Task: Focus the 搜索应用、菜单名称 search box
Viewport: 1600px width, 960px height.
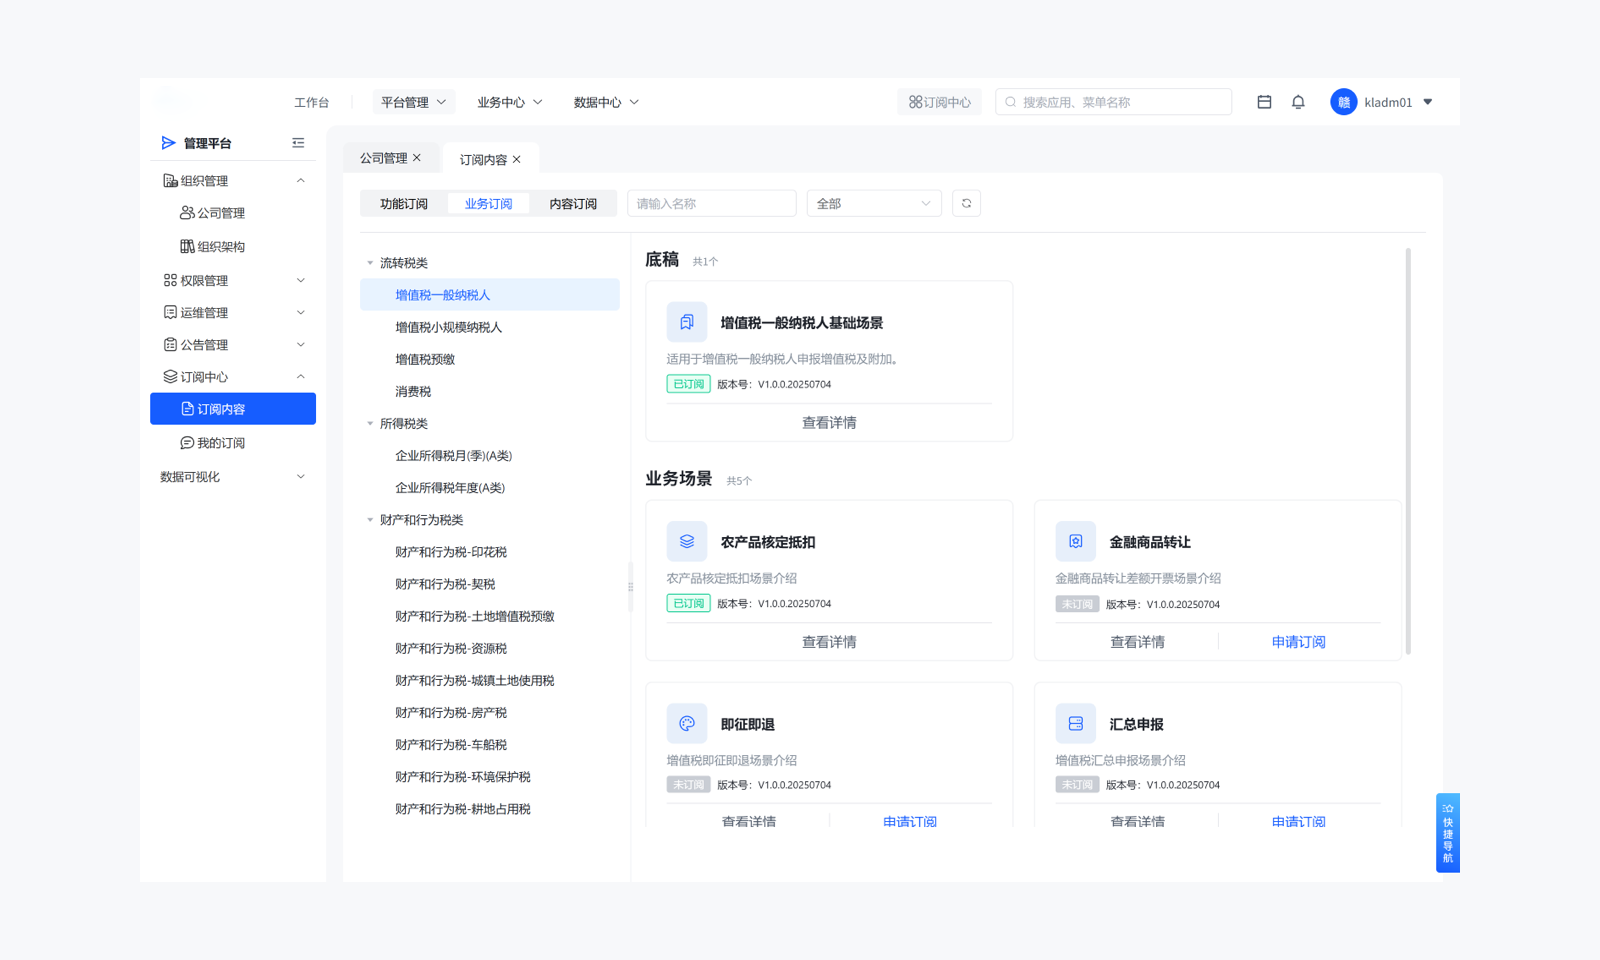Action: (1113, 102)
